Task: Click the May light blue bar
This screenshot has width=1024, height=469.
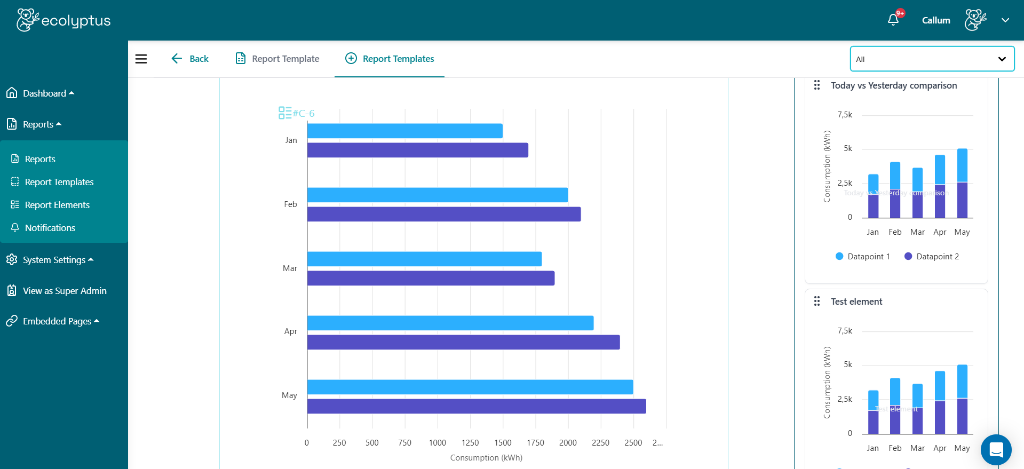Action: [469, 387]
